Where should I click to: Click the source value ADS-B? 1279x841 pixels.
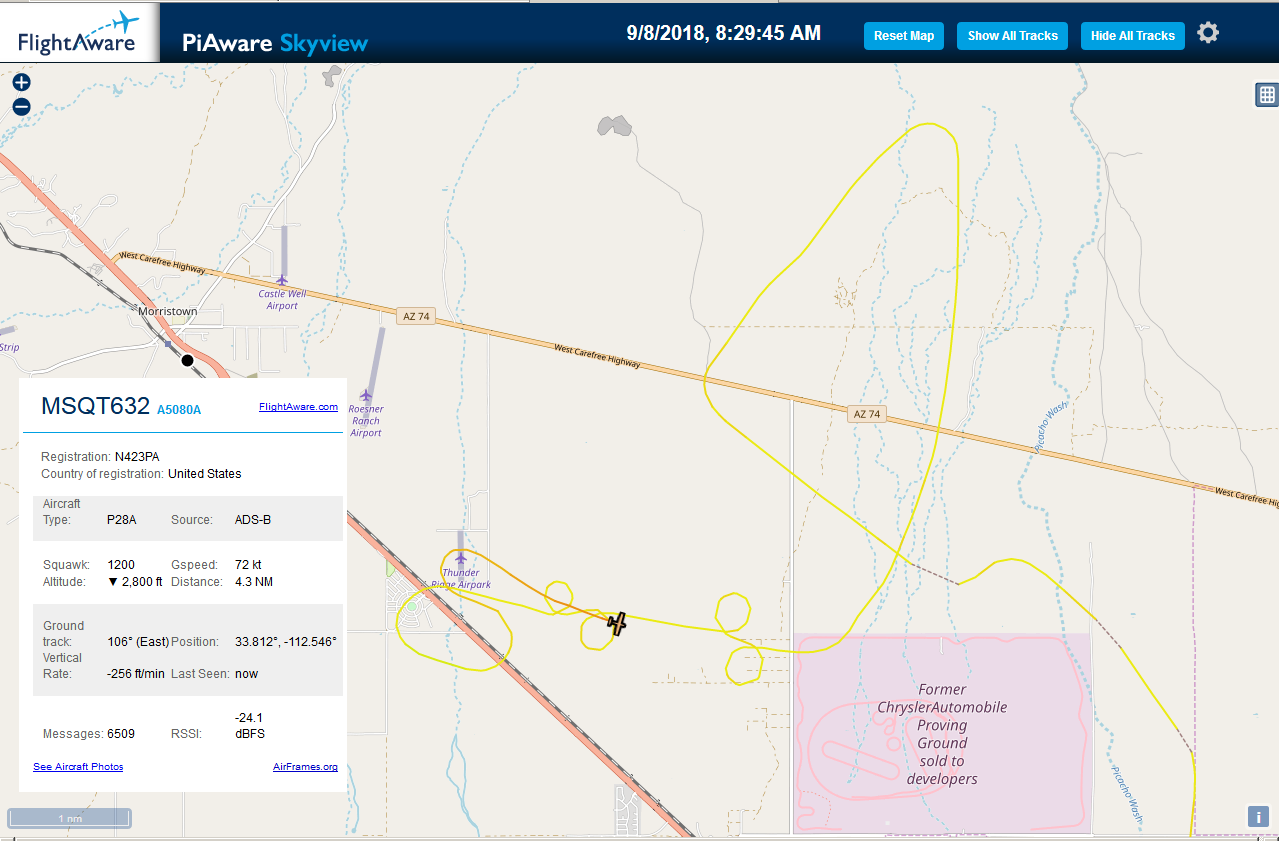253,520
